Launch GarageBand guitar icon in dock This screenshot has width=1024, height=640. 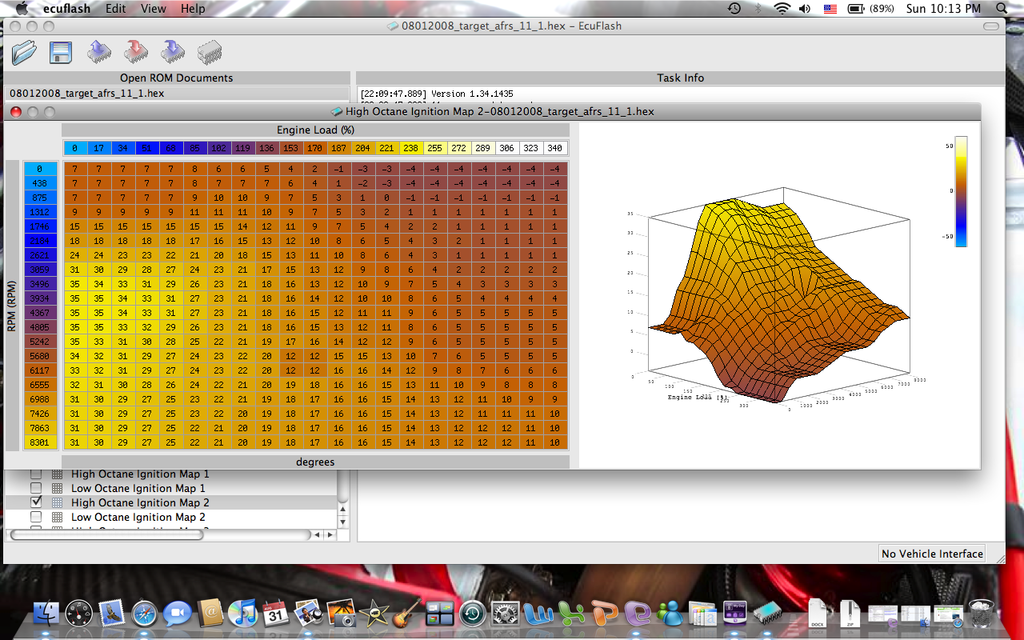(406, 613)
